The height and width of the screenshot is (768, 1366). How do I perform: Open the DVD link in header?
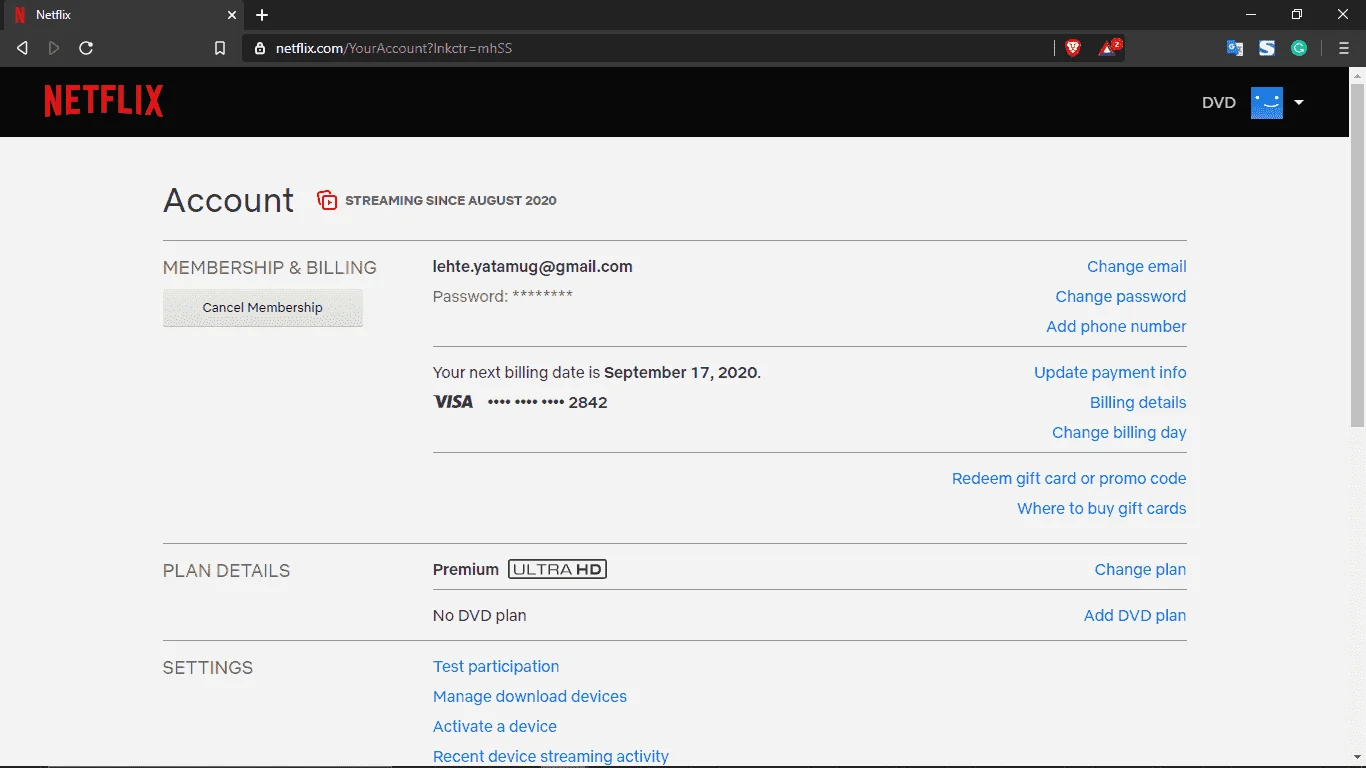coord(1219,102)
